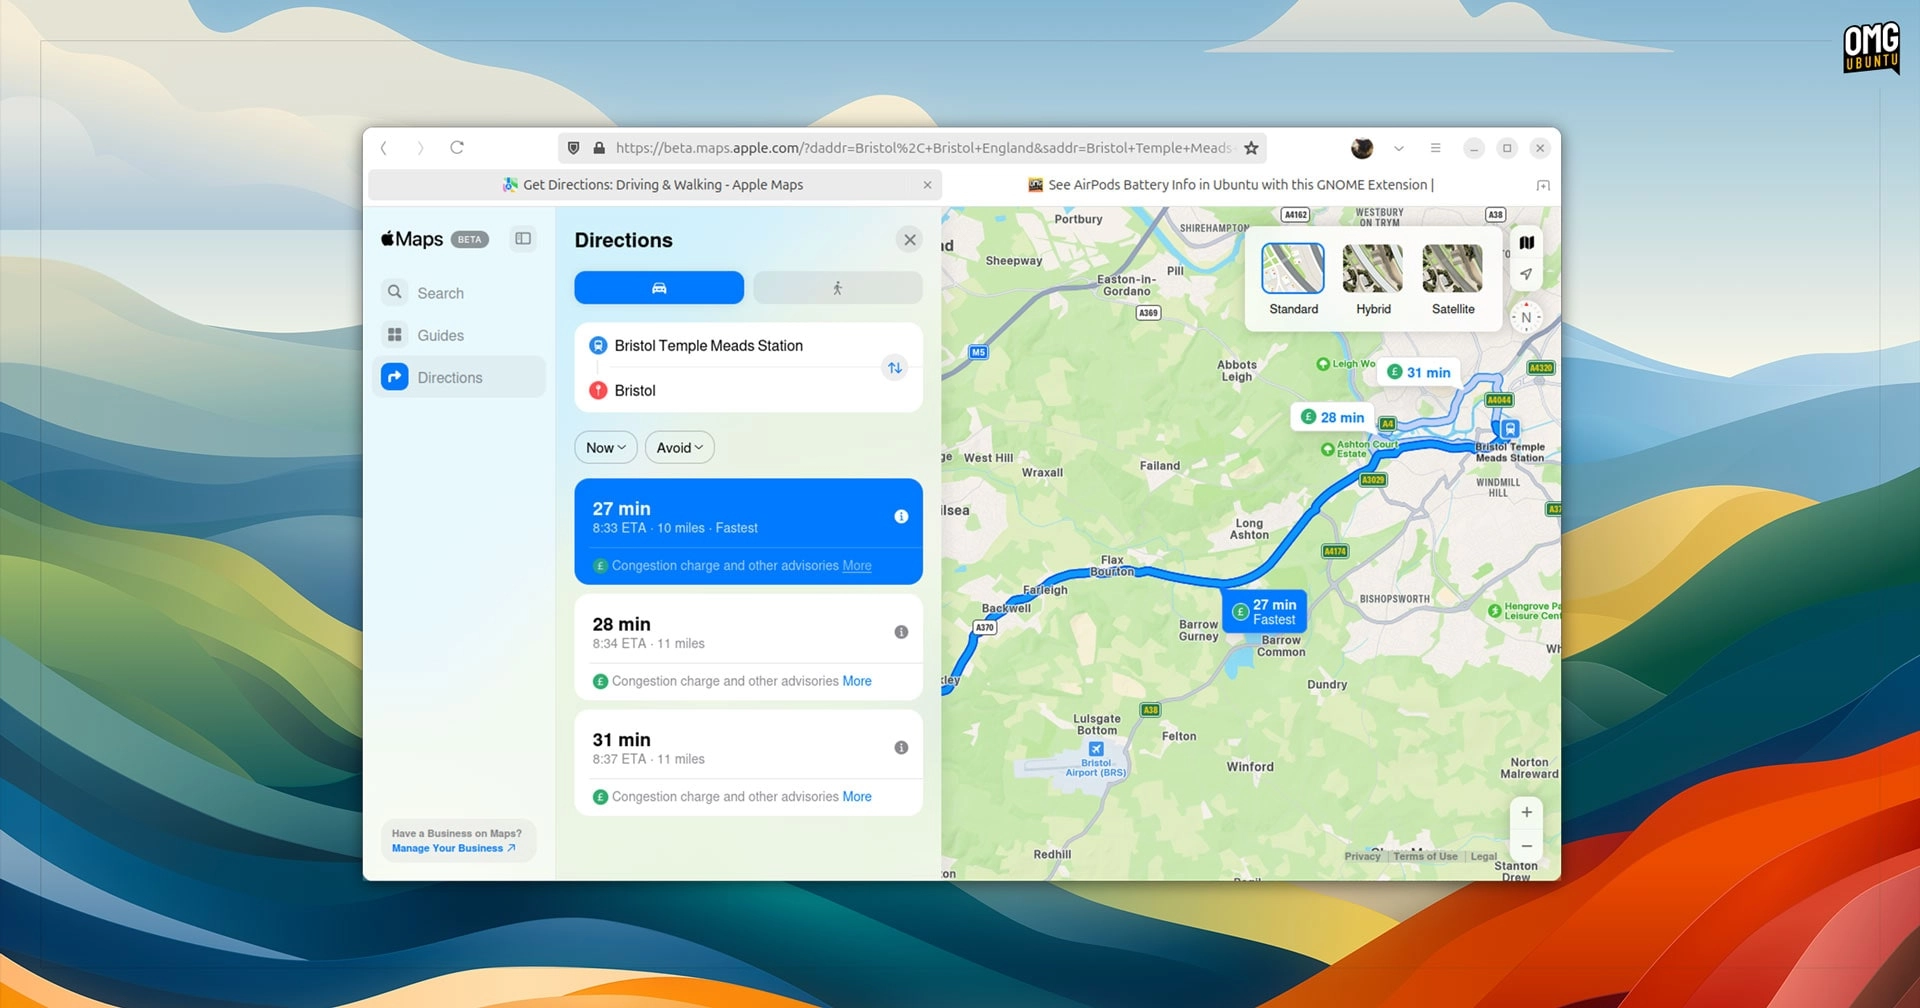Viewport: 1920px width, 1008px height.
Task: Expand the chevron next to profile avatar
Action: (x=1399, y=148)
